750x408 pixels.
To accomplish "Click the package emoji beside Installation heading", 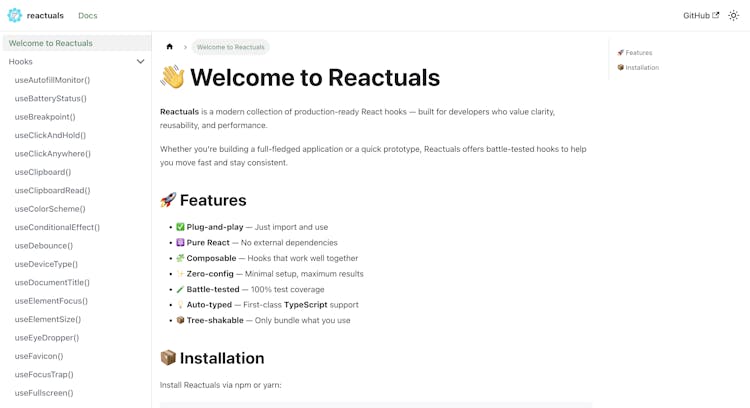I will tap(168, 357).
